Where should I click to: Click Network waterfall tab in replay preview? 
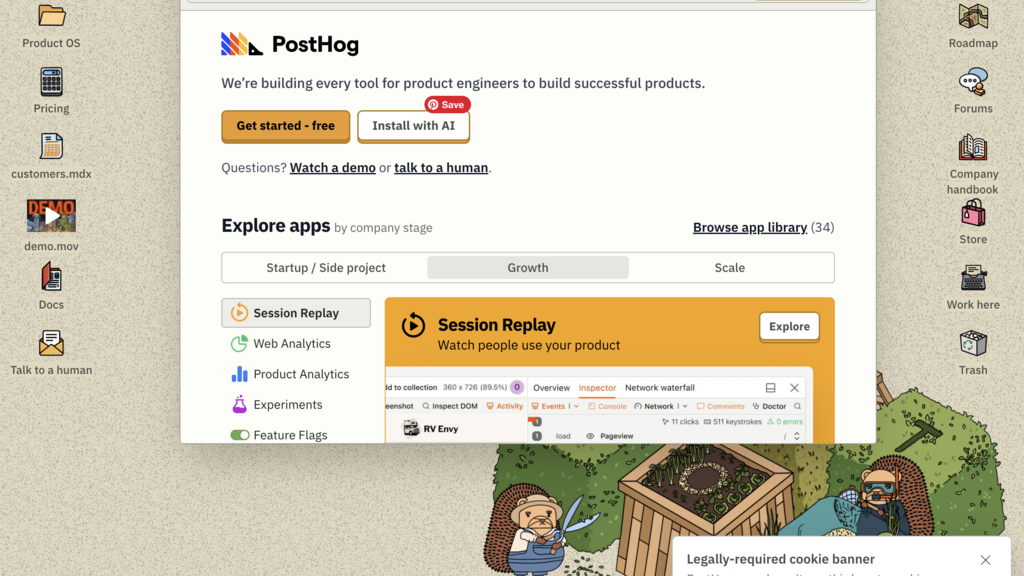(660, 388)
